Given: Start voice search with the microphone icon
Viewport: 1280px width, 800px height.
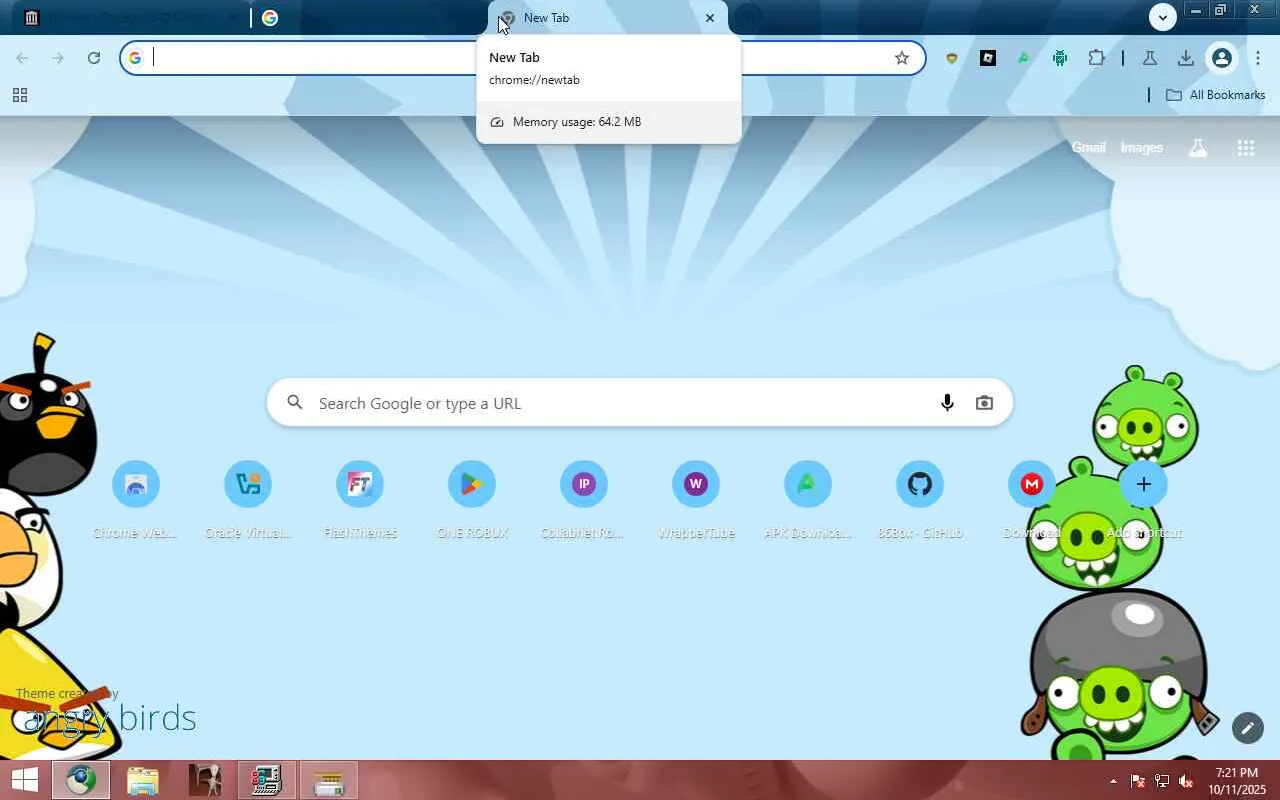Looking at the screenshot, I should pos(947,403).
